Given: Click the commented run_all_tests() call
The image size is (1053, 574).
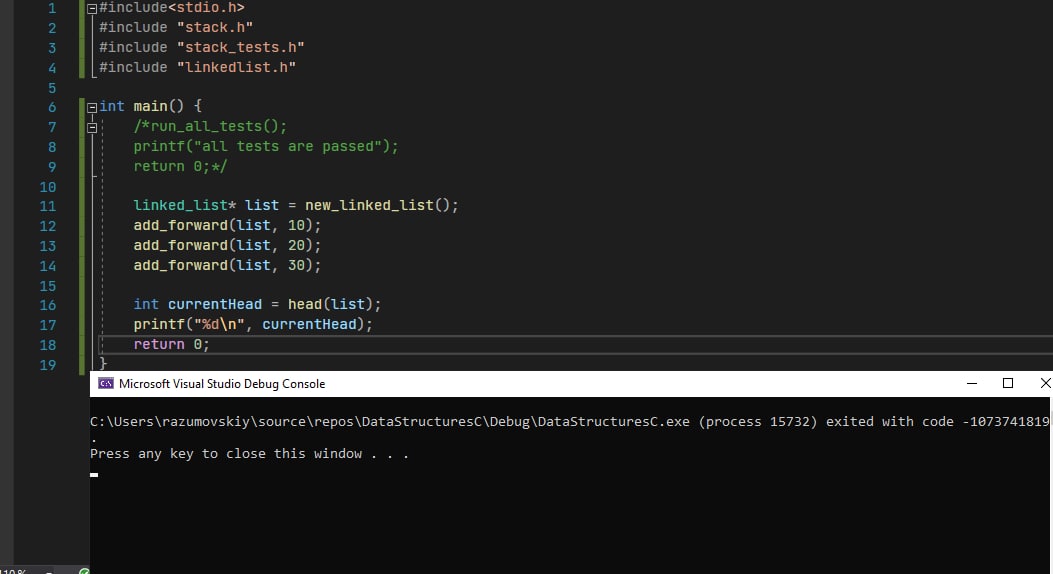Looking at the screenshot, I should tap(210, 126).
